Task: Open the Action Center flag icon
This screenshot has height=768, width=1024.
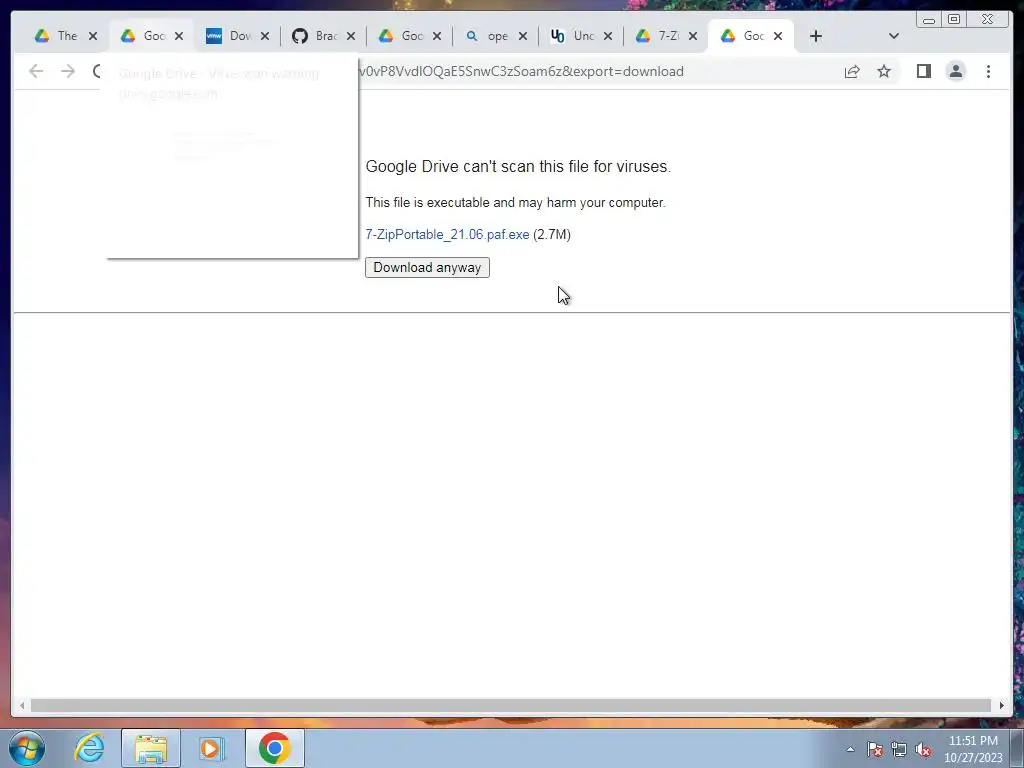Action: [874, 749]
